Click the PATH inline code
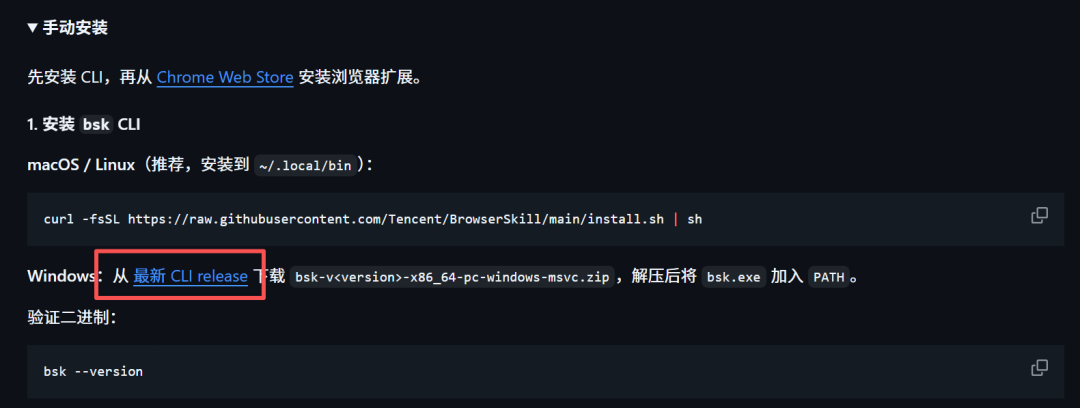1080x408 pixels. click(829, 277)
